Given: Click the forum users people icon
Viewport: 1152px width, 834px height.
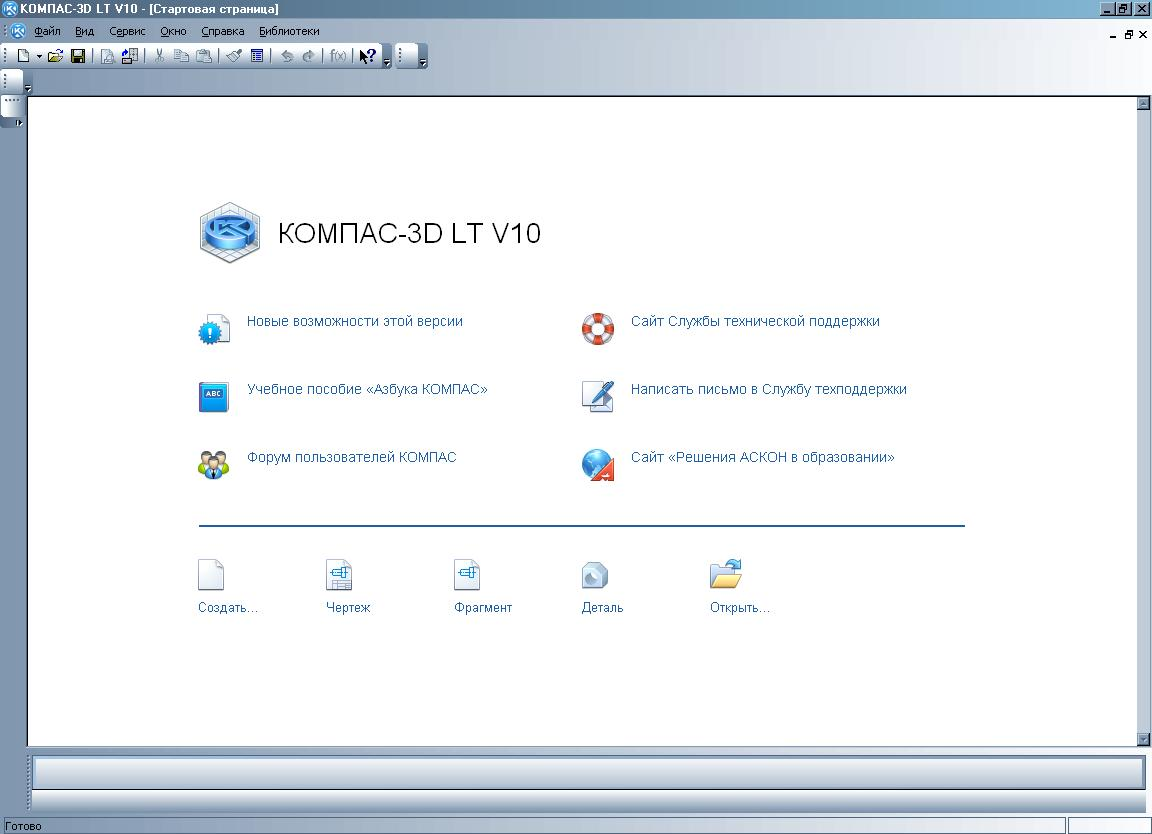Looking at the screenshot, I should tap(214, 464).
